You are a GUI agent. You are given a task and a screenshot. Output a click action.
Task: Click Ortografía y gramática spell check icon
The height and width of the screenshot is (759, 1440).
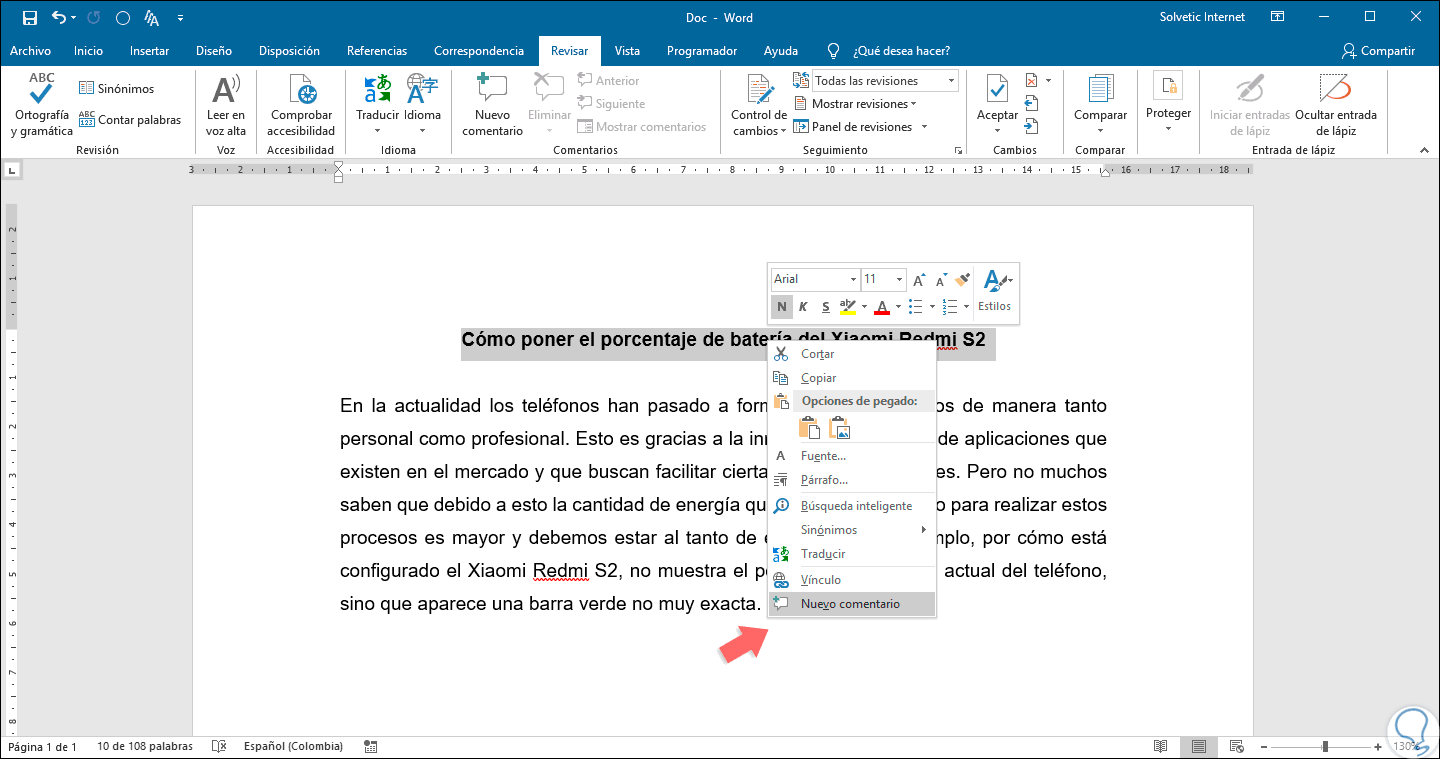pos(41,92)
